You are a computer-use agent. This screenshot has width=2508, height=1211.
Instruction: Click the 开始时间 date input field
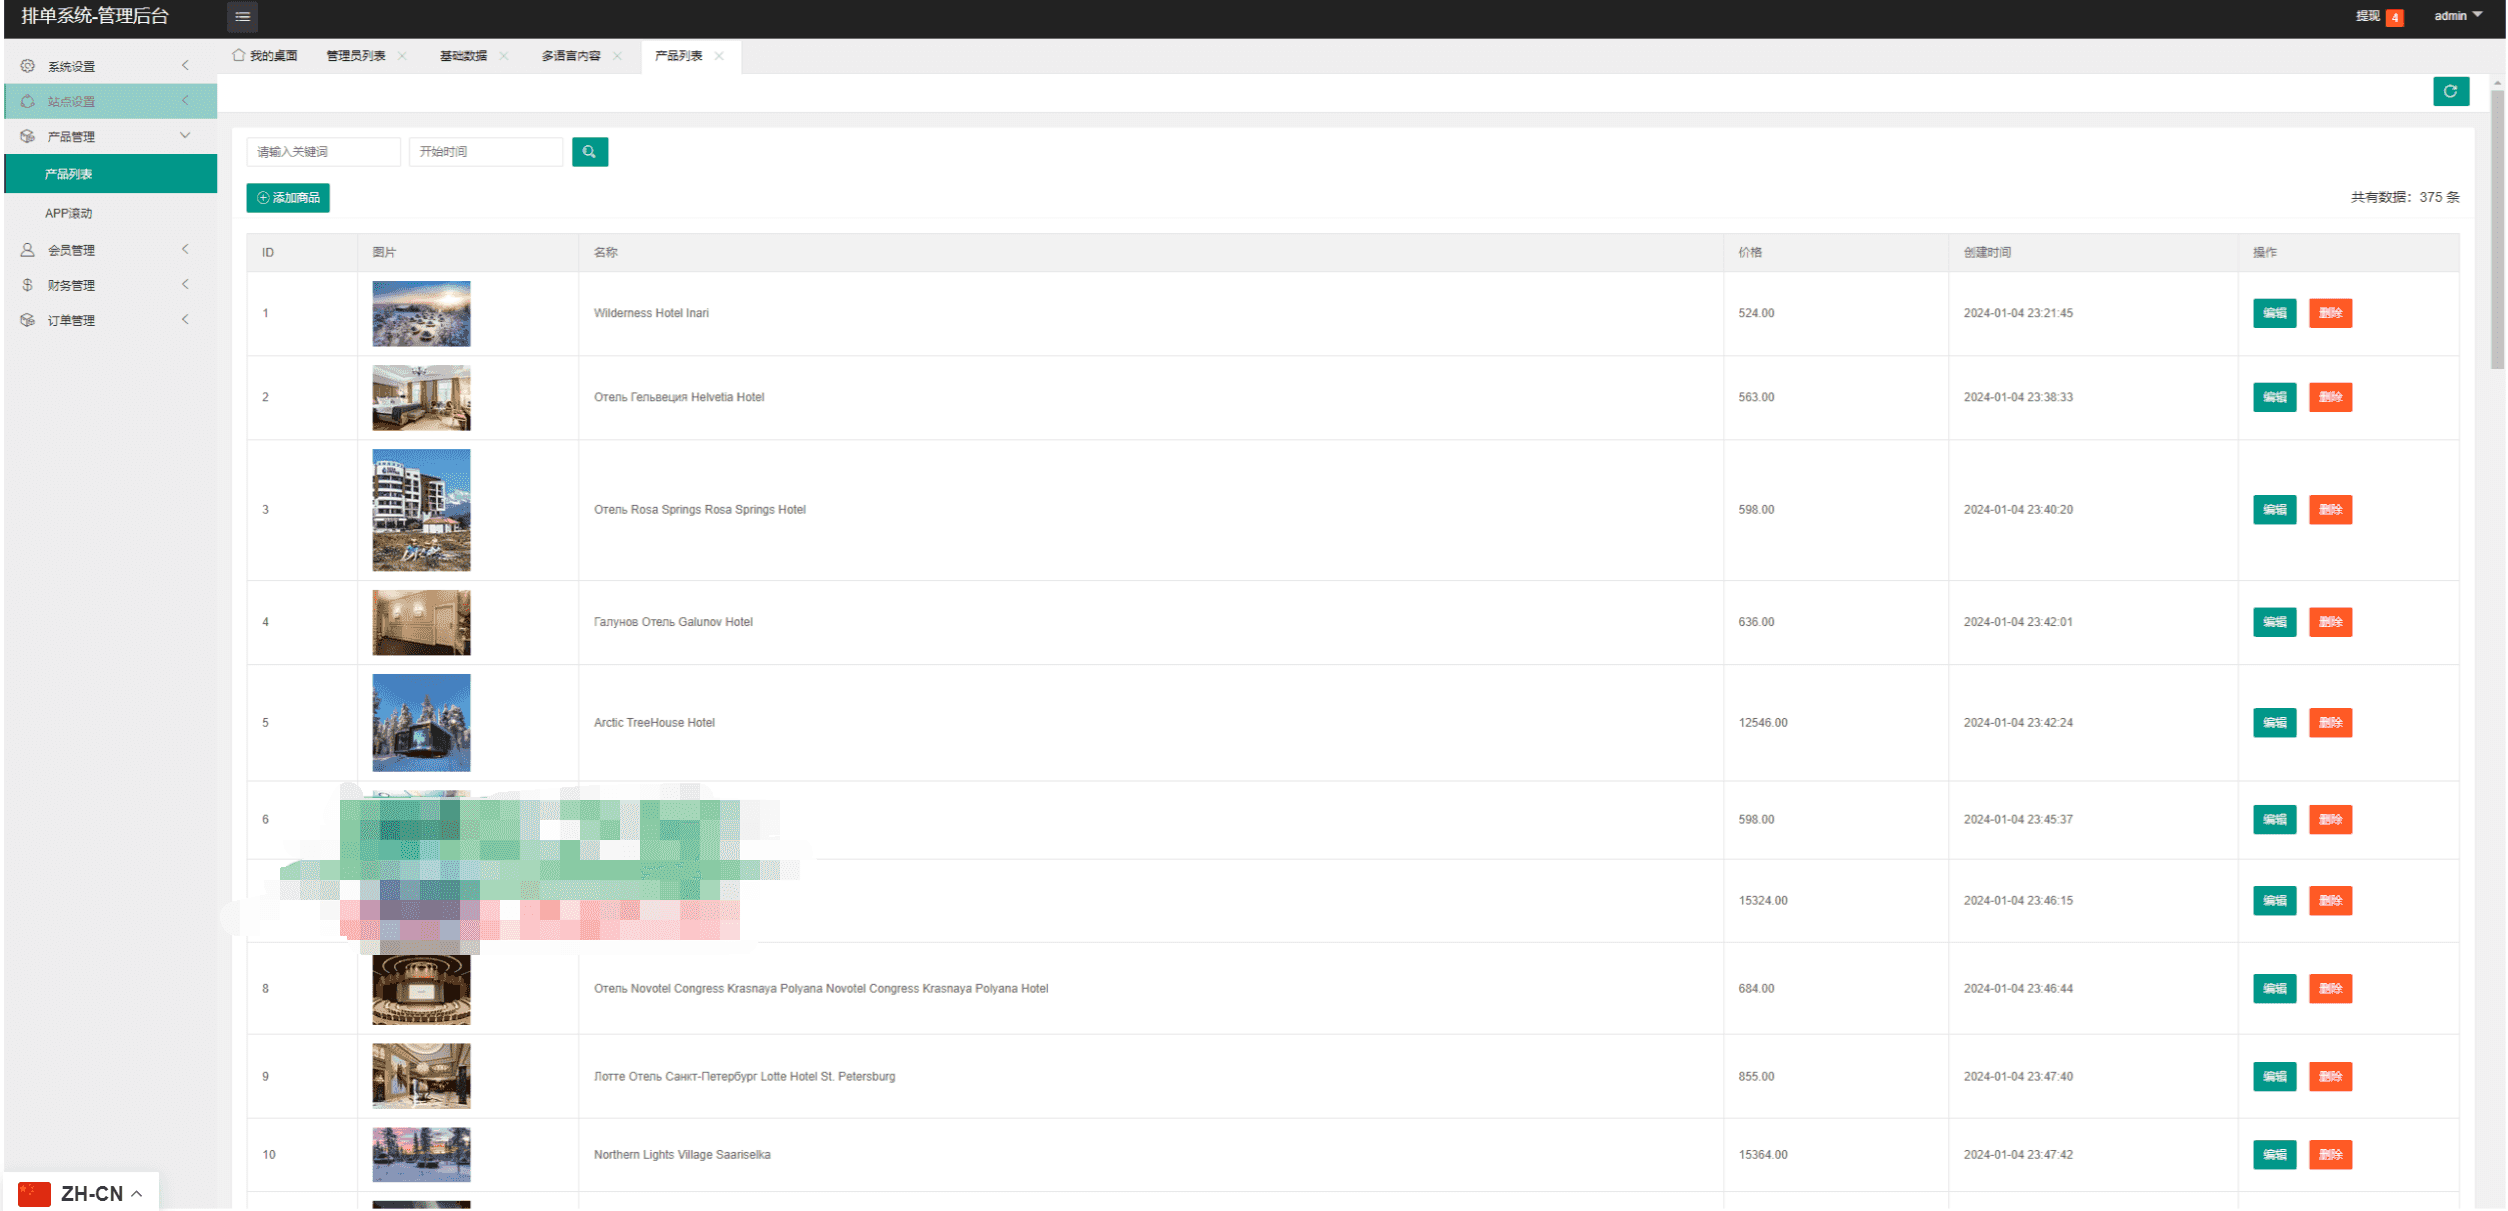pyautogui.click(x=485, y=152)
